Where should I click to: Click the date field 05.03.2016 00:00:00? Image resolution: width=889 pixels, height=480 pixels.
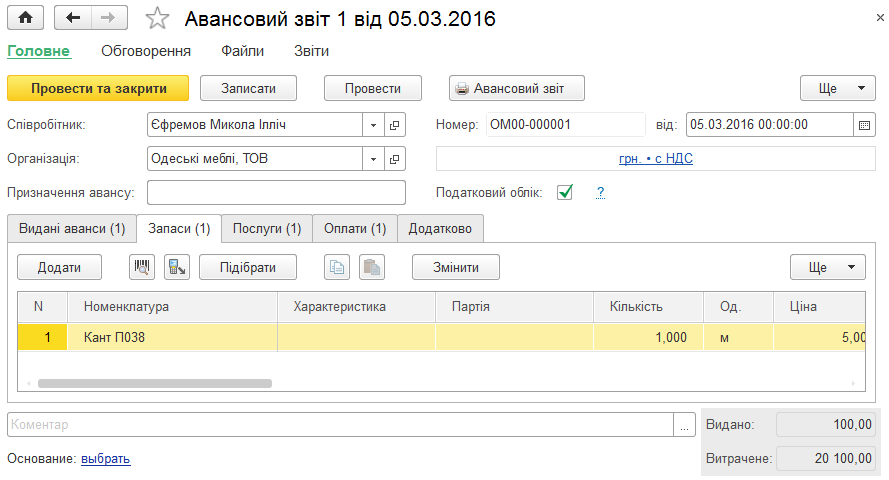(x=769, y=125)
